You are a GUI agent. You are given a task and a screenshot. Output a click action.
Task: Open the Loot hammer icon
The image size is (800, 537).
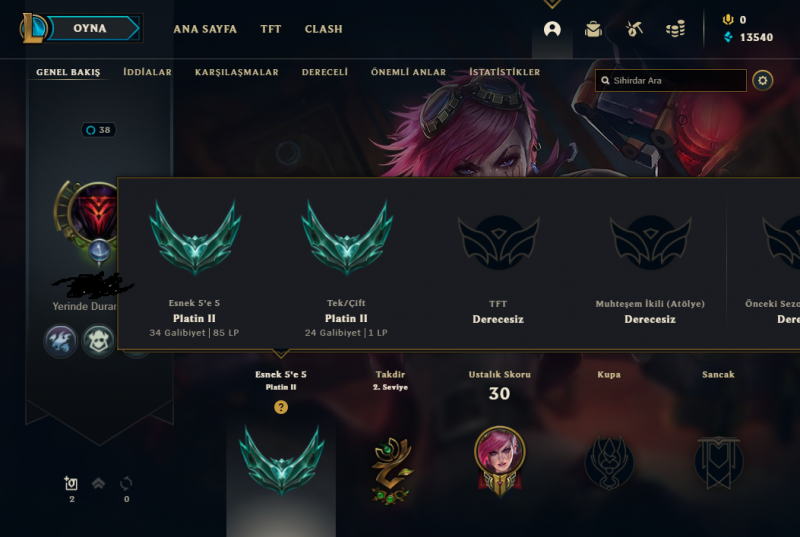[x=634, y=29]
